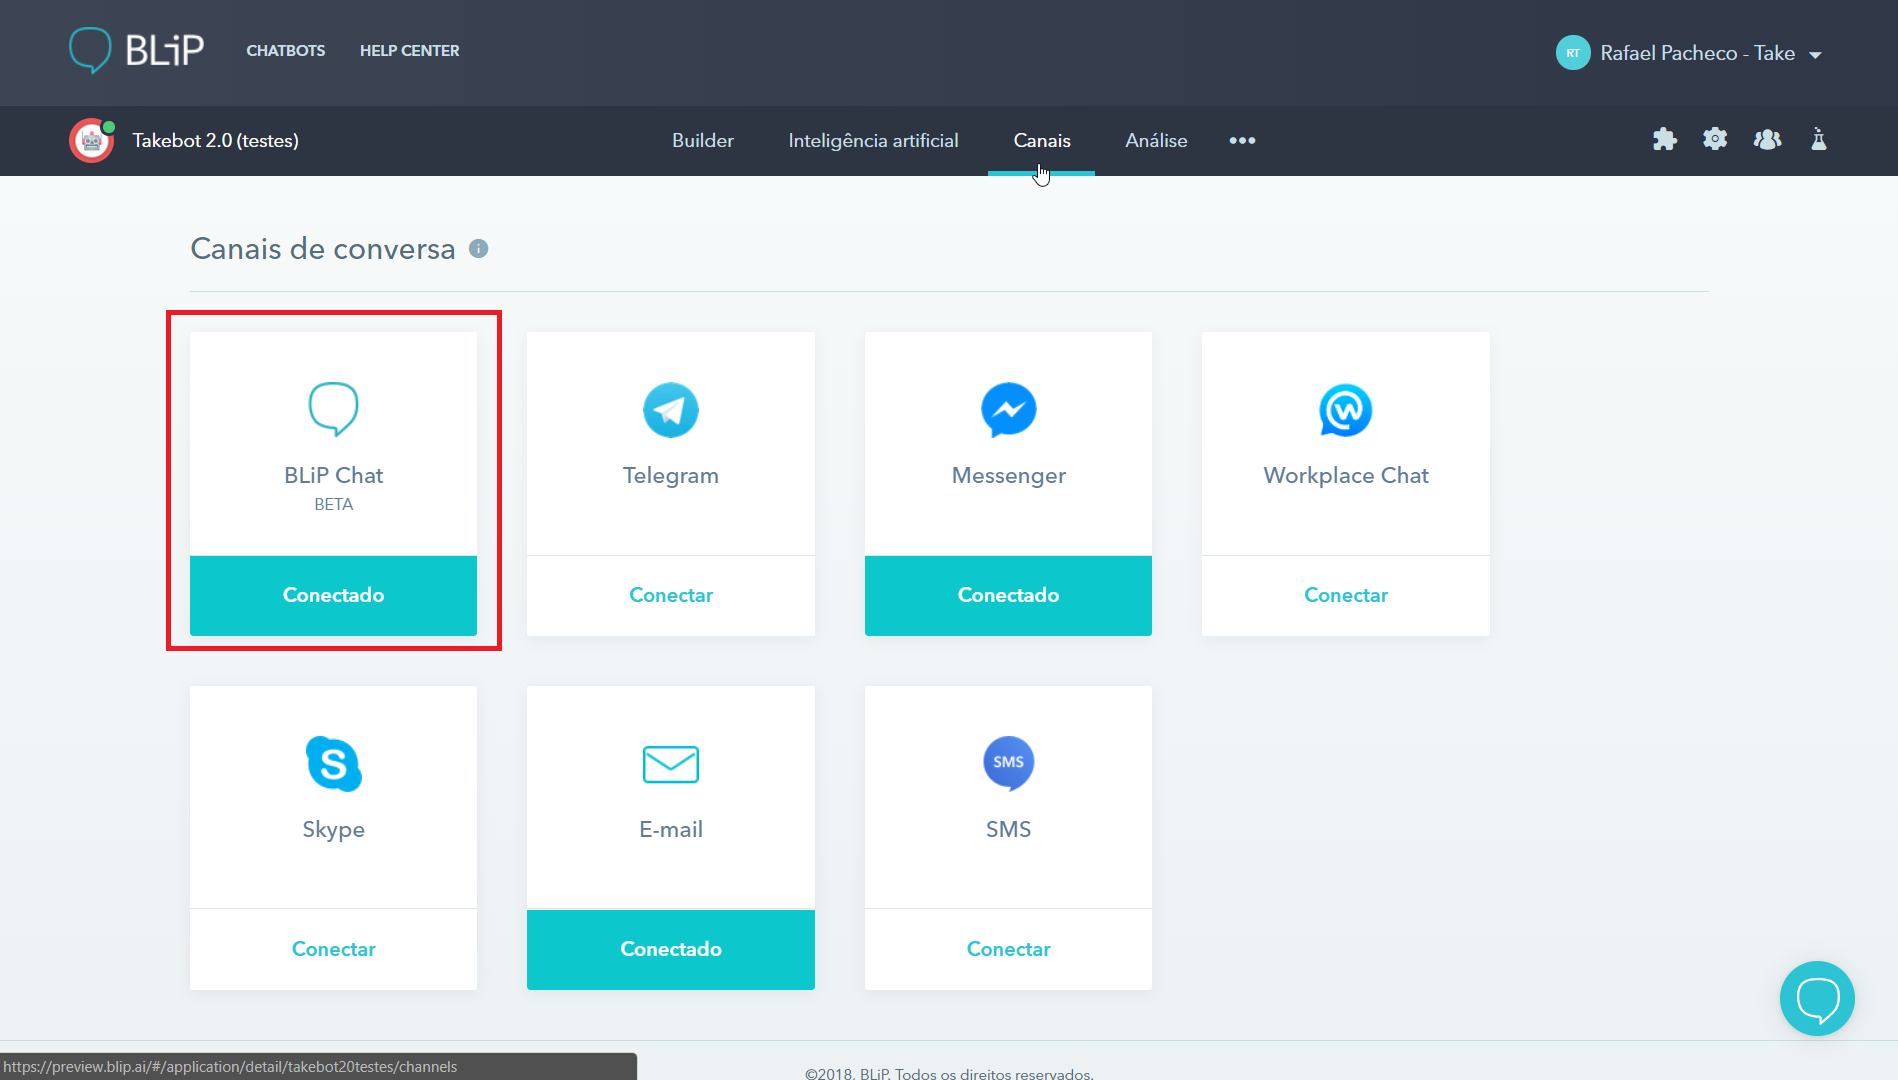The width and height of the screenshot is (1898, 1080).
Task: Click Conectar on the Workplace Chat card
Action: click(1346, 595)
